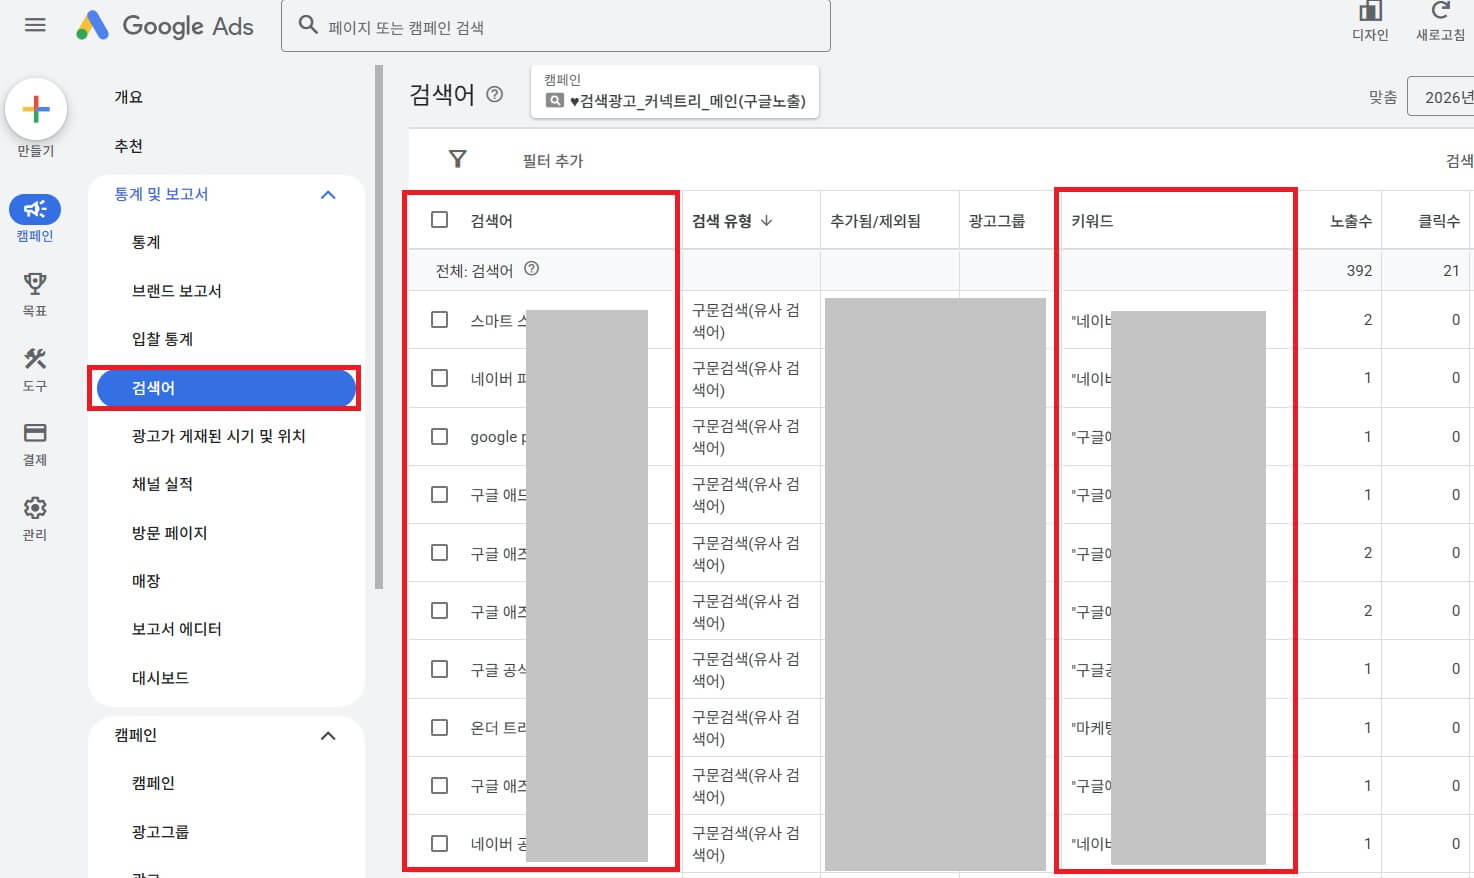Open the hamburger main menu
Image resolution: width=1474 pixels, height=878 pixels.
(35, 25)
